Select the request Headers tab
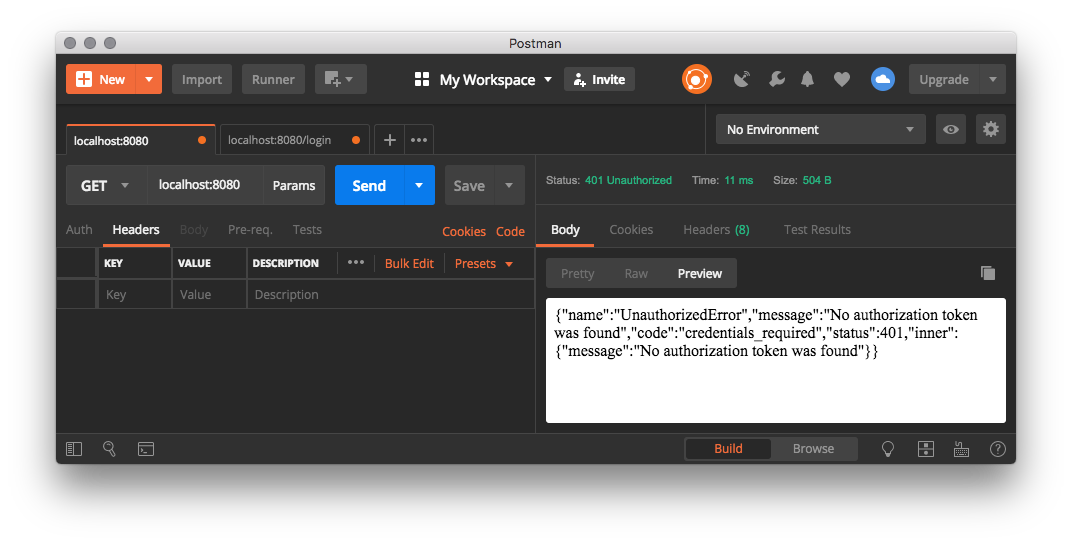The width and height of the screenshot is (1072, 544). click(x=136, y=230)
